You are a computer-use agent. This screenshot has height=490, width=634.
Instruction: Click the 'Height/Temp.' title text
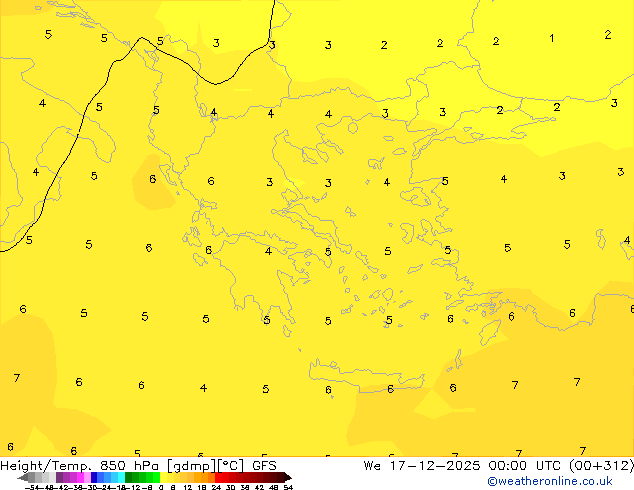coord(46,465)
